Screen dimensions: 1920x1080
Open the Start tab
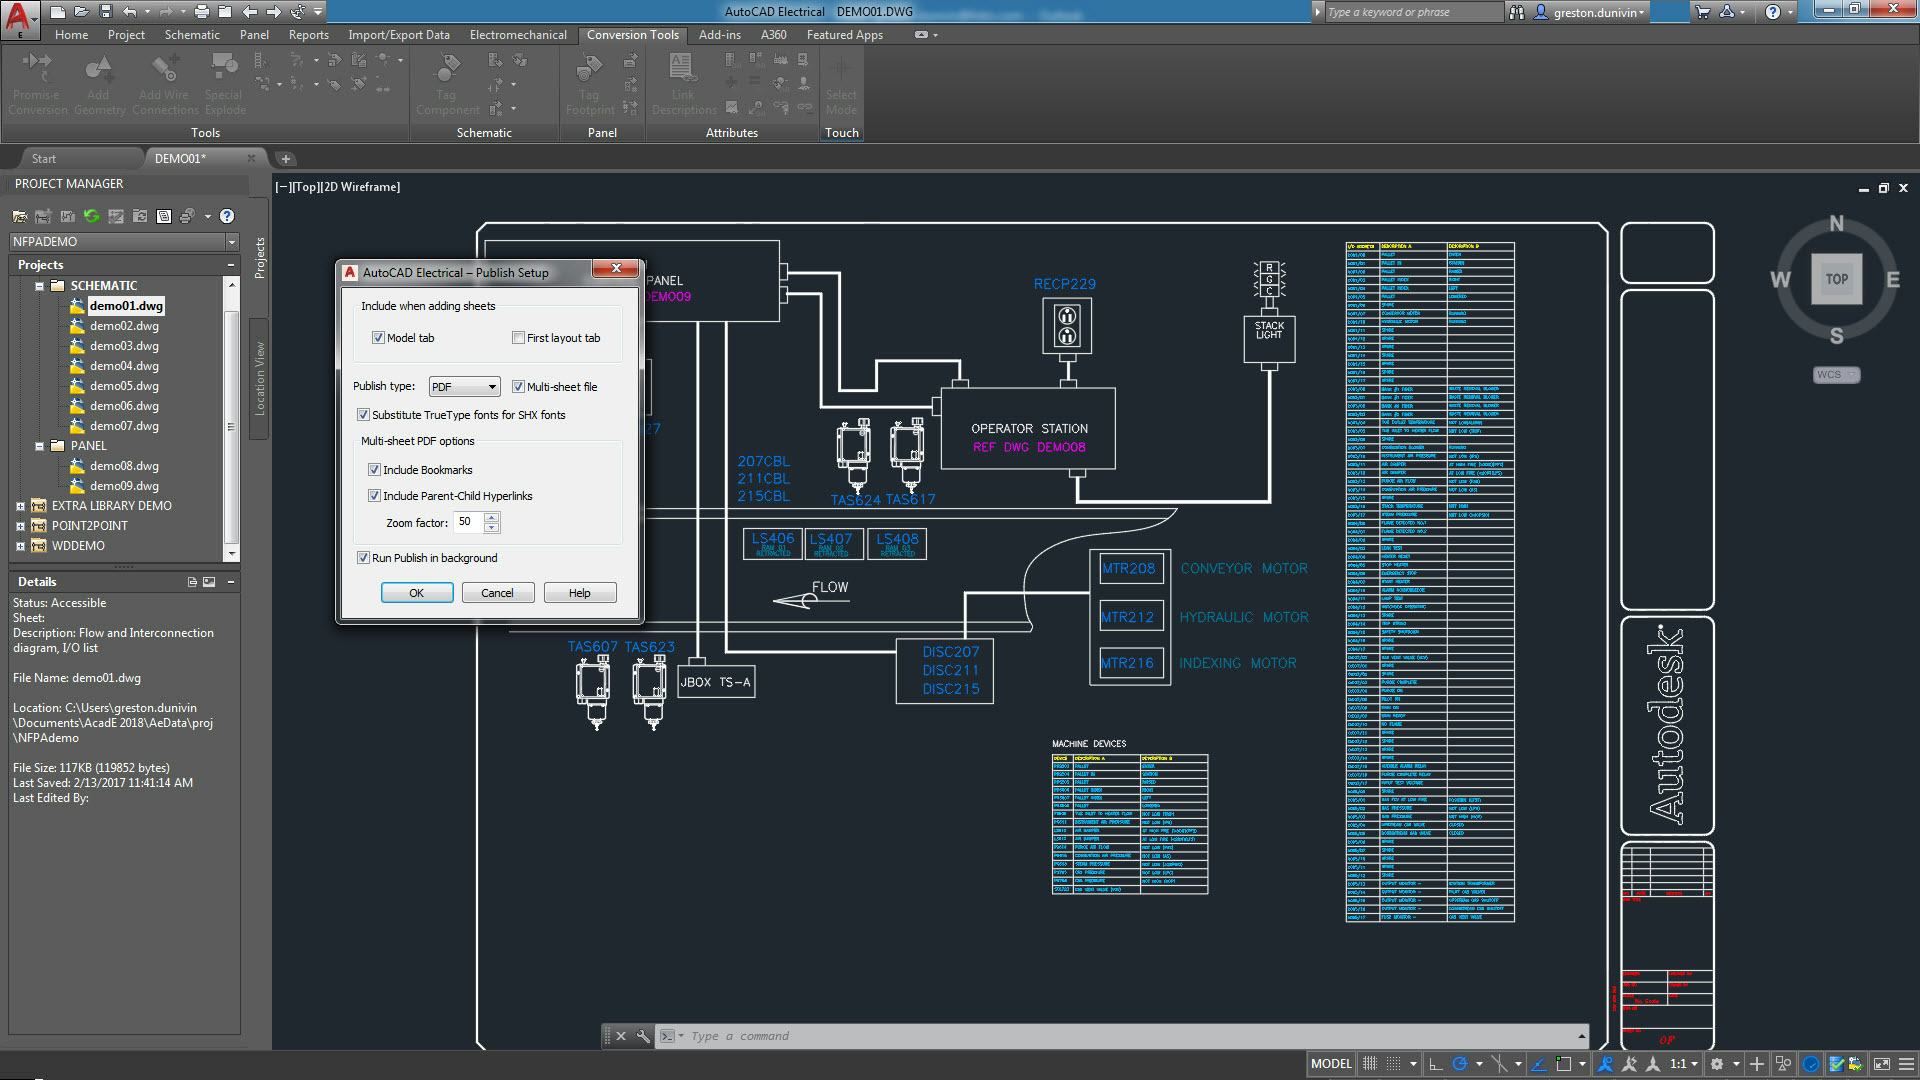pos(44,158)
